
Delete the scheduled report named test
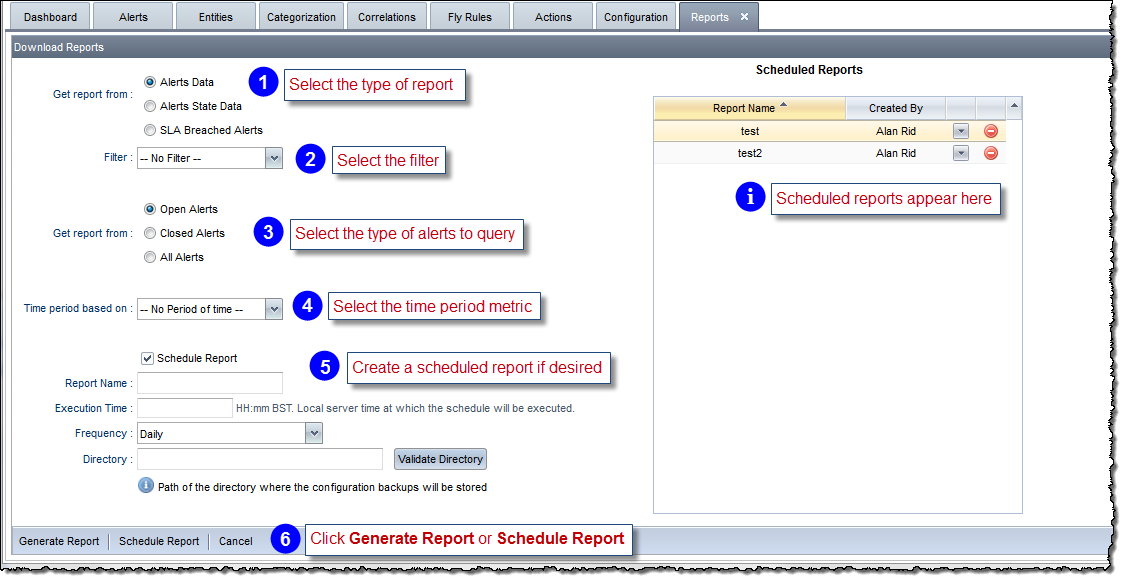991,131
